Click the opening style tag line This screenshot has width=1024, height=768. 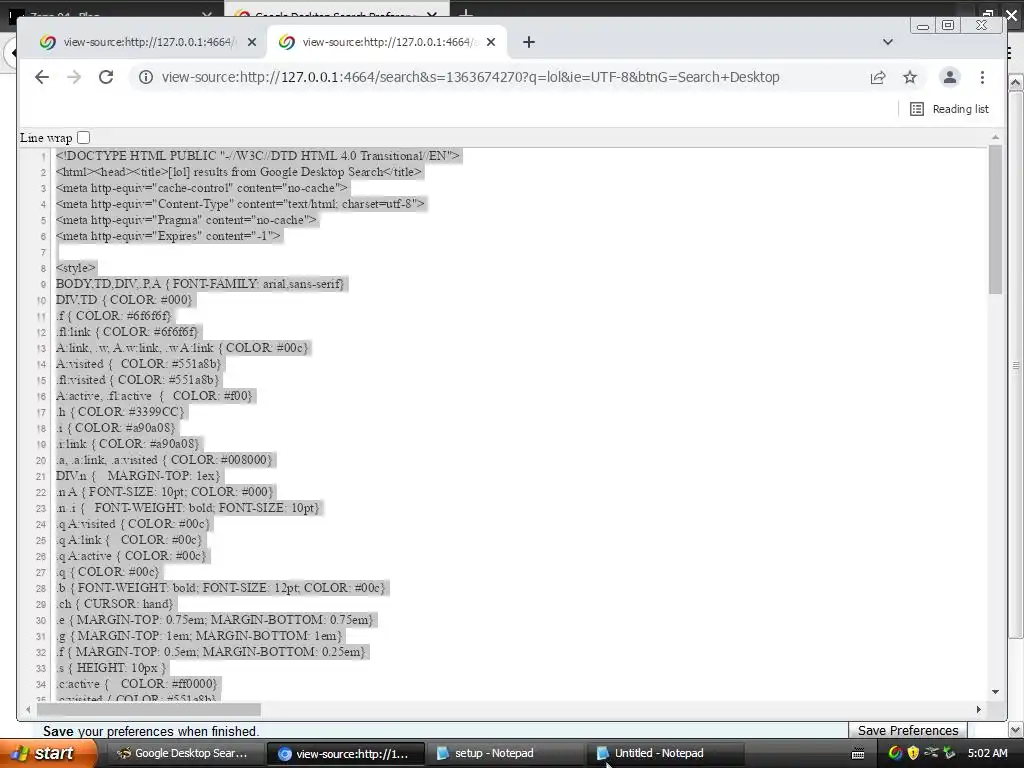76,268
